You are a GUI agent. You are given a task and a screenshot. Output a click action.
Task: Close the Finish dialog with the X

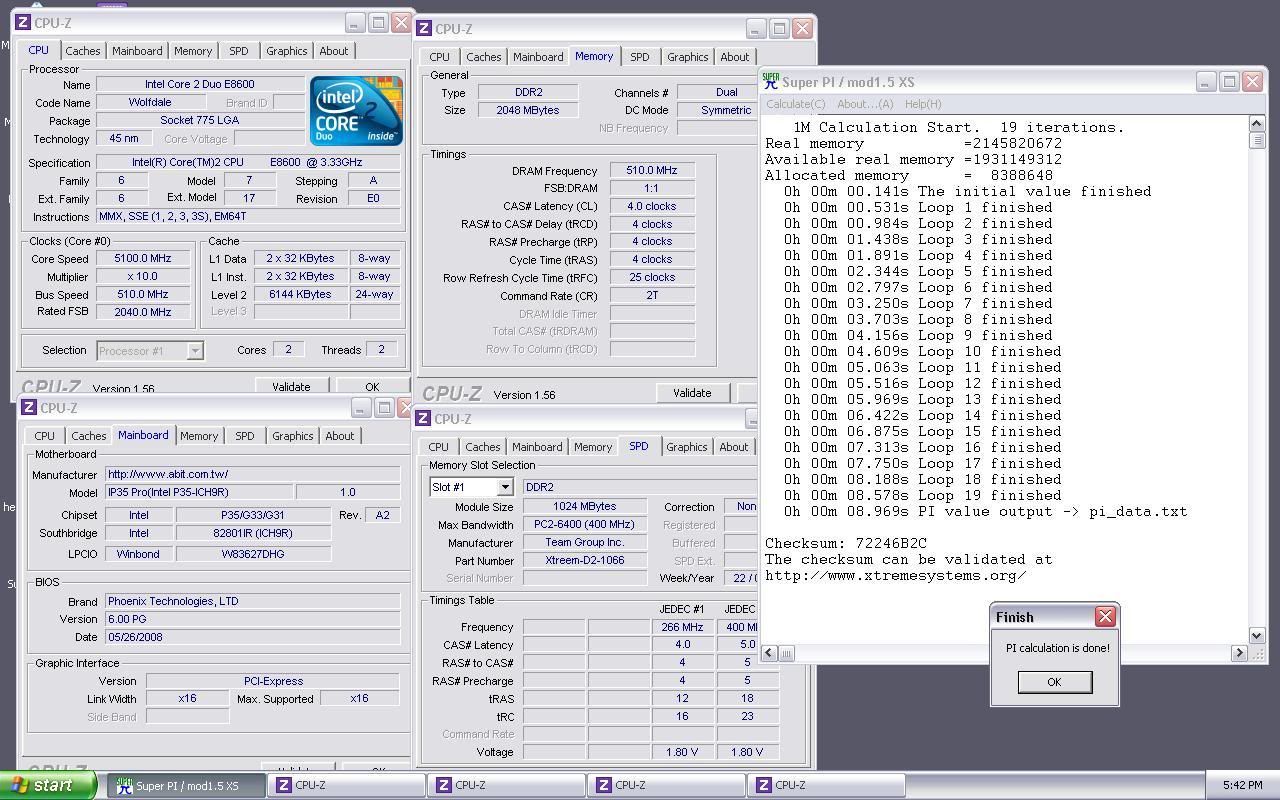[1105, 617]
